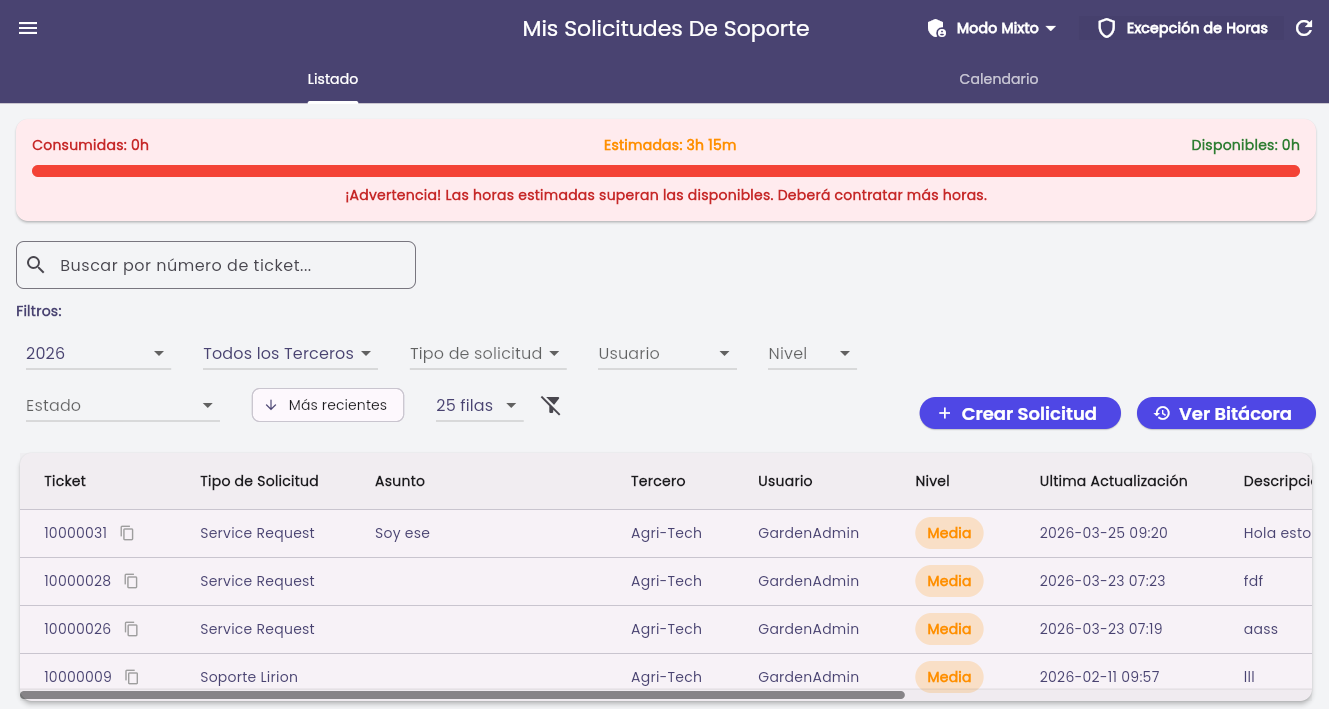Switch to the Calendario tab
1329x709 pixels.
pyautogui.click(x=998, y=79)
